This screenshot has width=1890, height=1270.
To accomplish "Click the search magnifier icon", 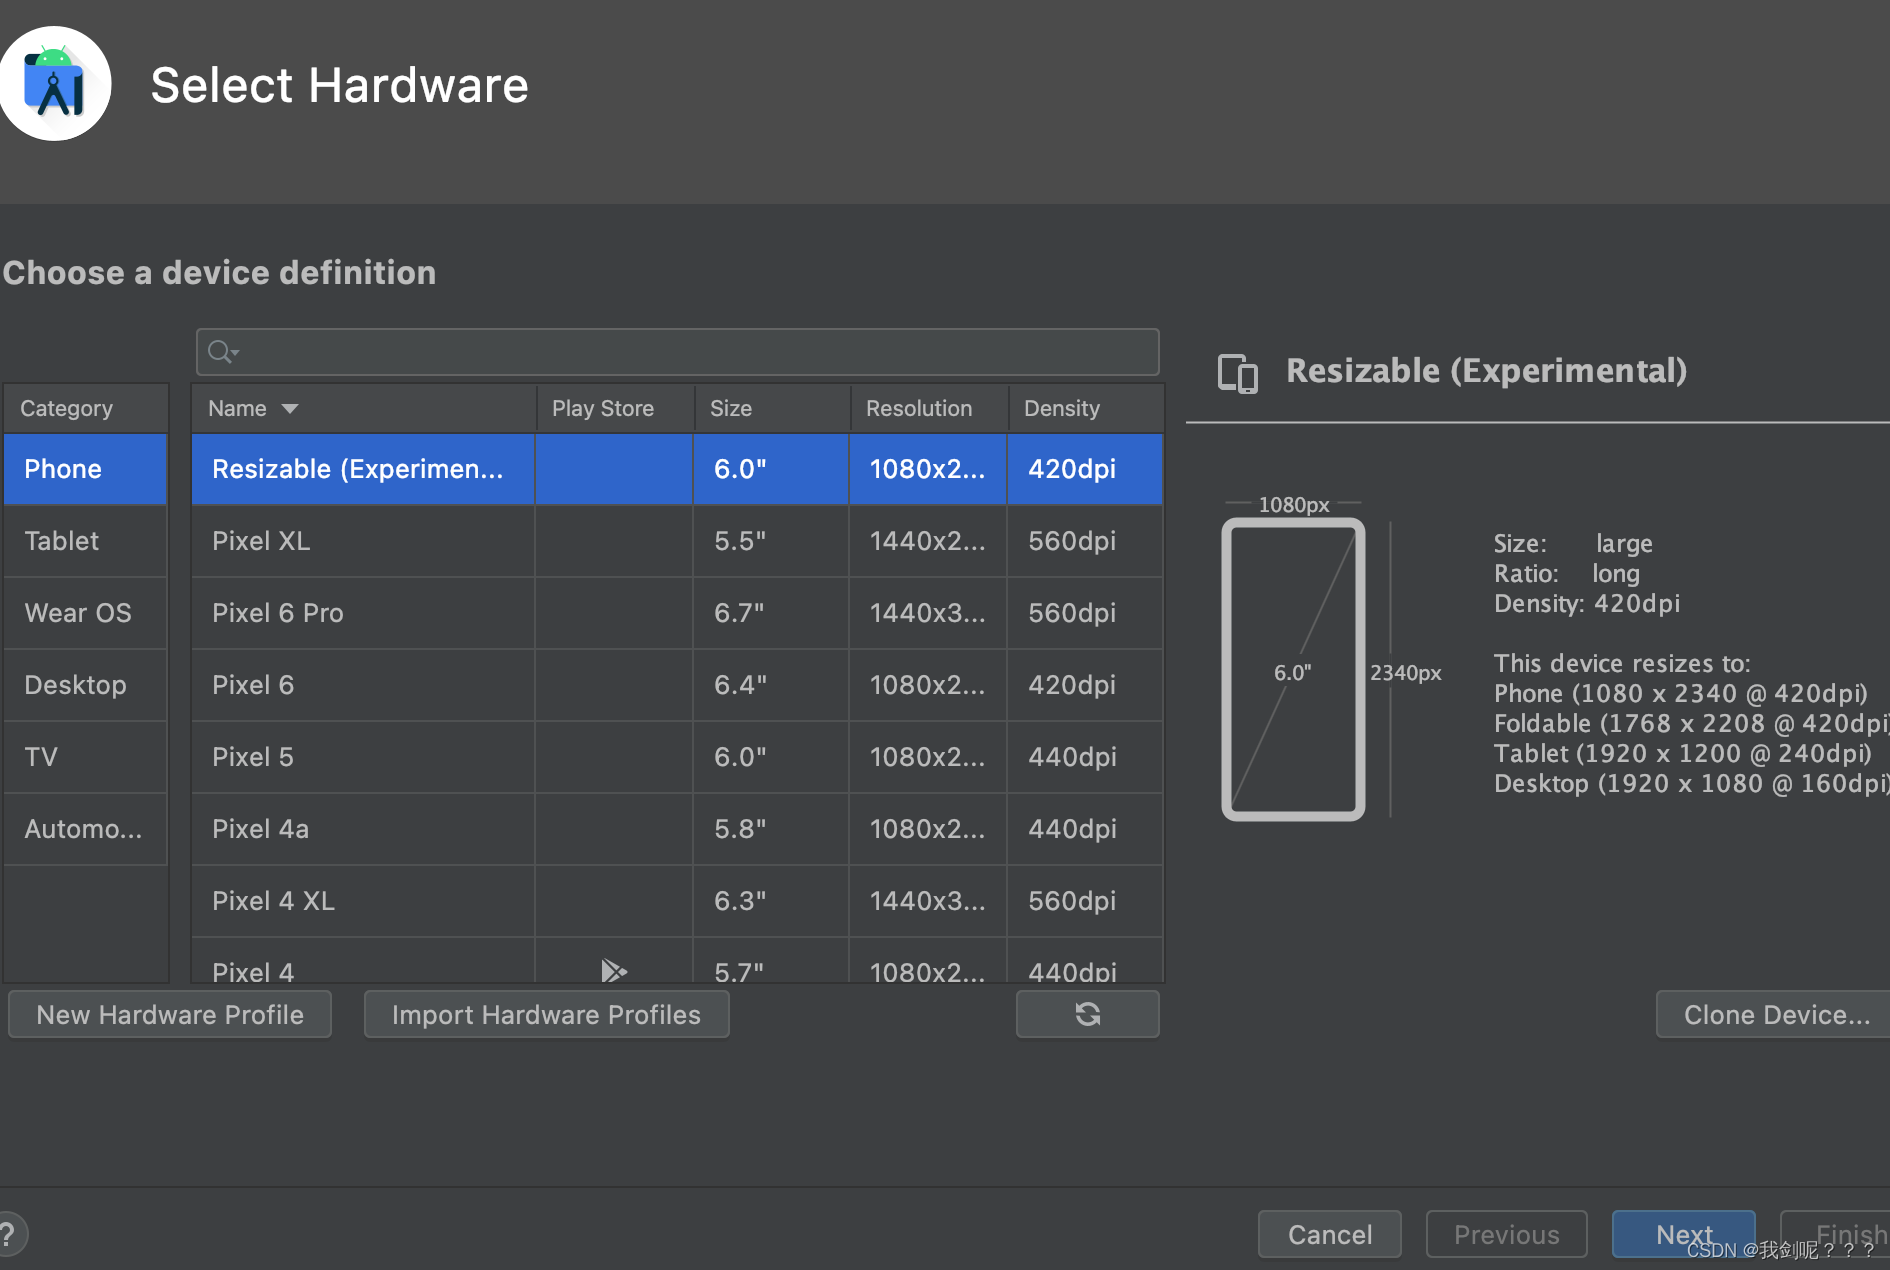I will point(222,352).
